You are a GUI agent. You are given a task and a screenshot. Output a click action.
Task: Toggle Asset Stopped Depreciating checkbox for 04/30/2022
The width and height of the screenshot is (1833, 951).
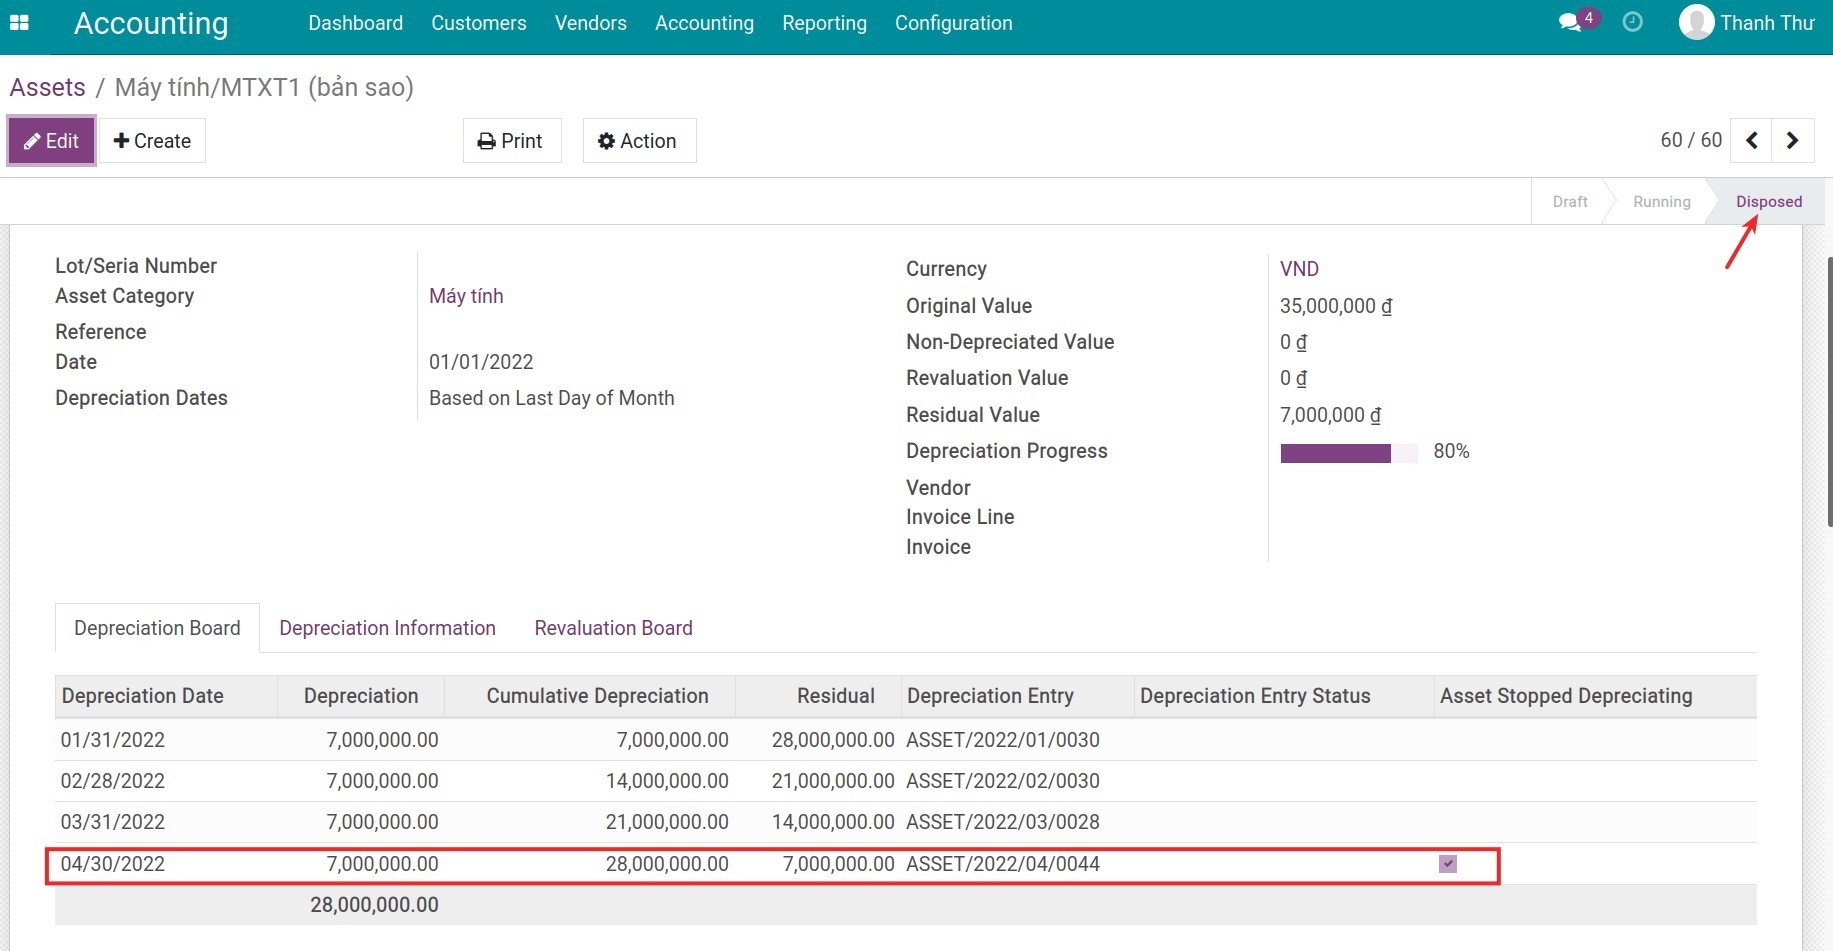[x=1448, y=864]
